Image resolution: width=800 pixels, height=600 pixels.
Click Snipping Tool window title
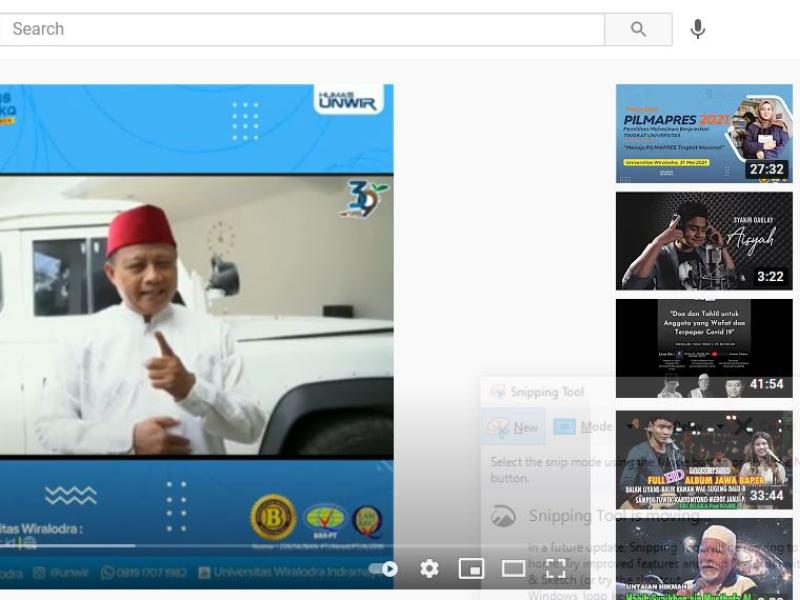coord(546,392)
